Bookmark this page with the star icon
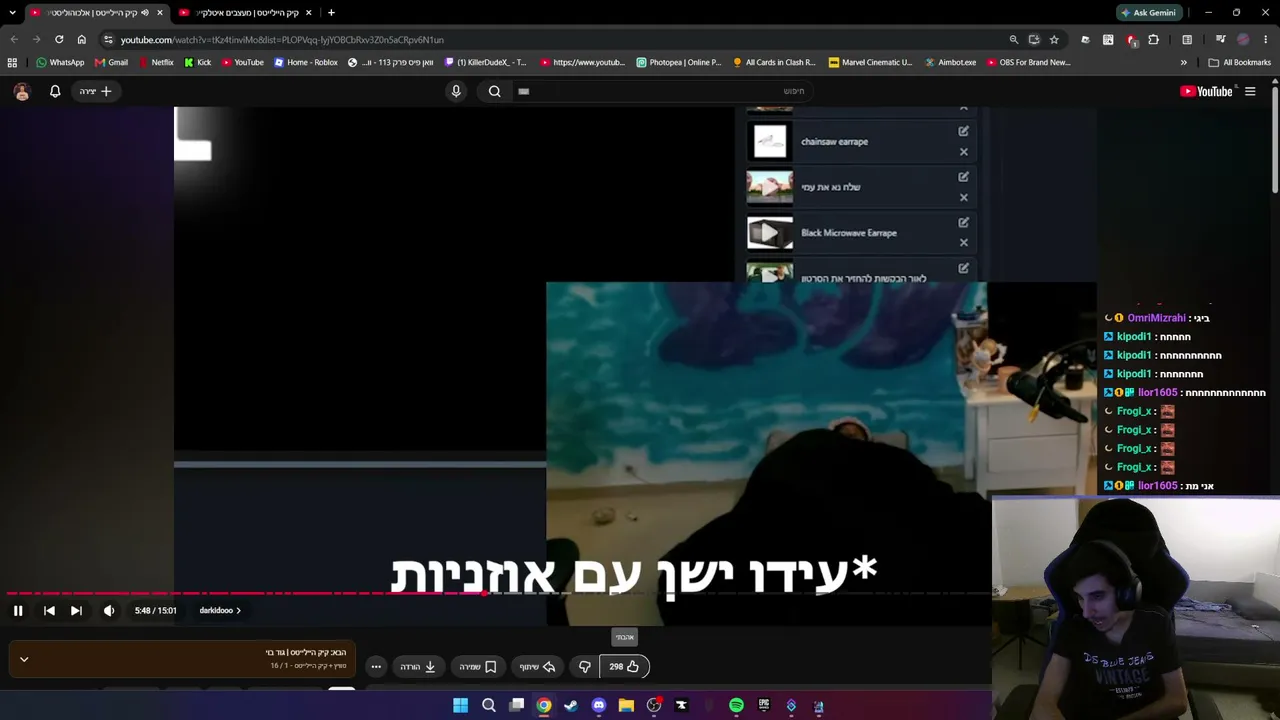This screenshot has width=1280, height=720. (1054, 40)
